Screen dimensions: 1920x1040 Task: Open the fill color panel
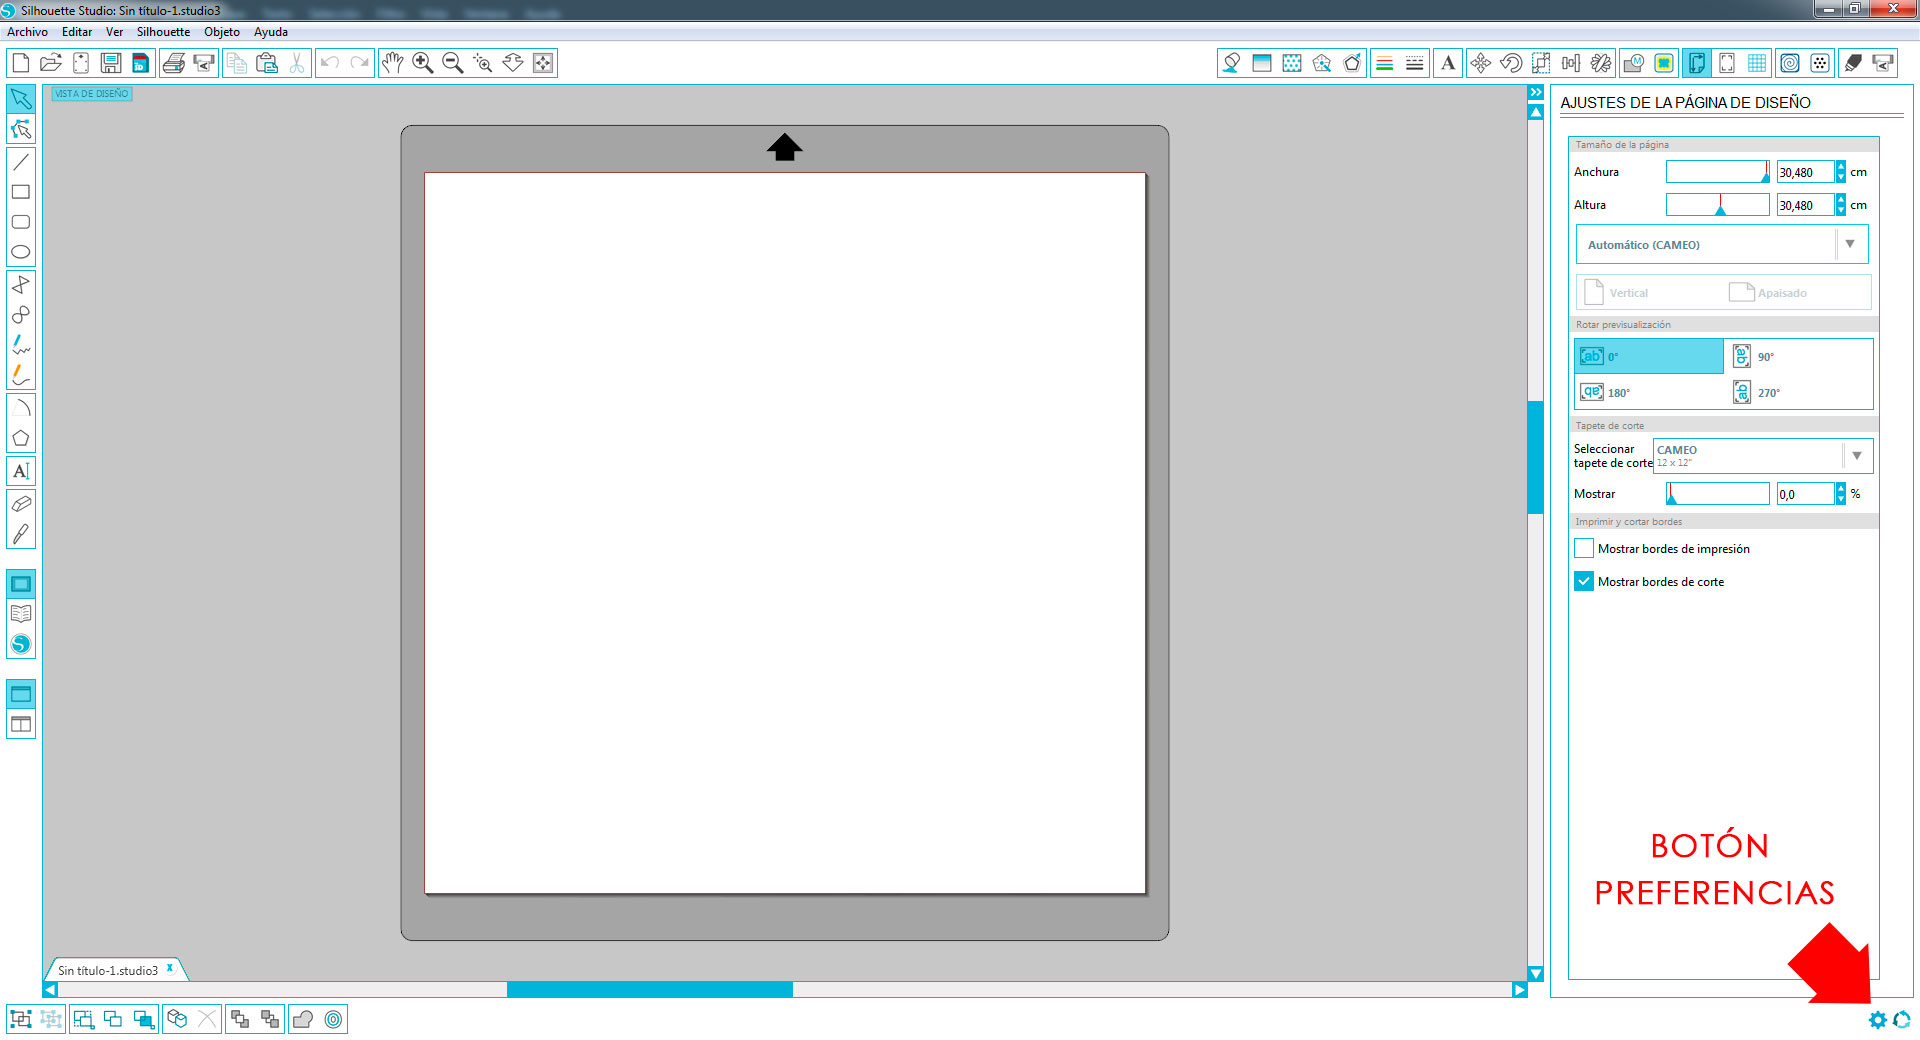[x=1232, y=63]
